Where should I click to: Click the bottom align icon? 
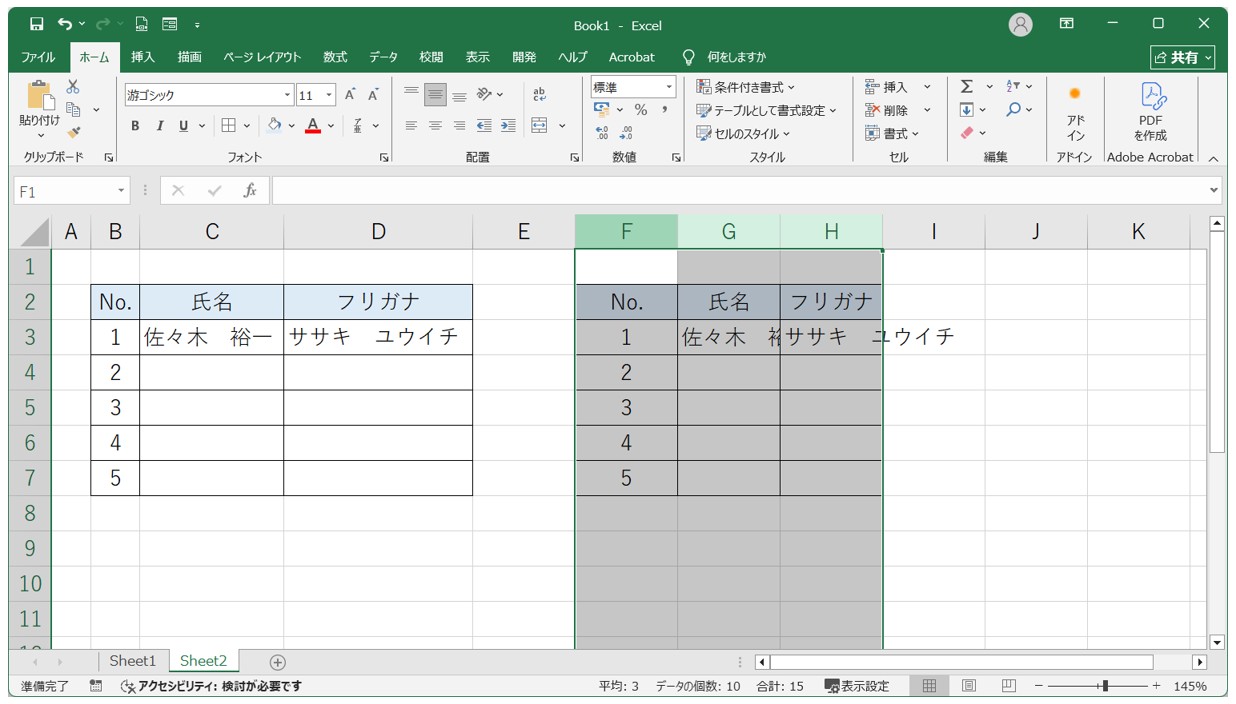[x=459, y=95]
